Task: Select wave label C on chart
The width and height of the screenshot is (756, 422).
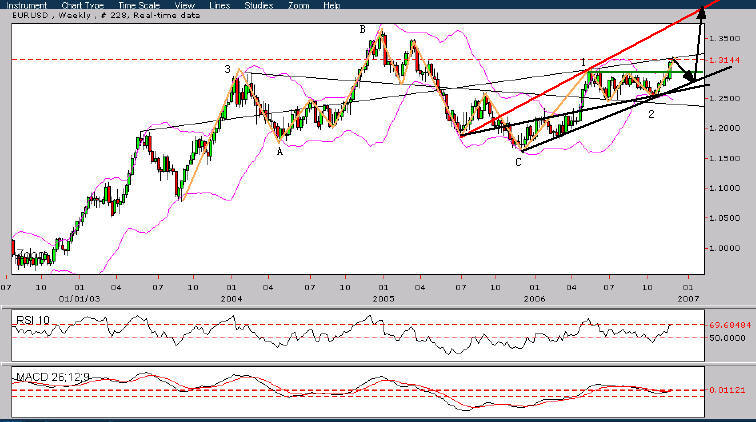Action: (518, 163)
